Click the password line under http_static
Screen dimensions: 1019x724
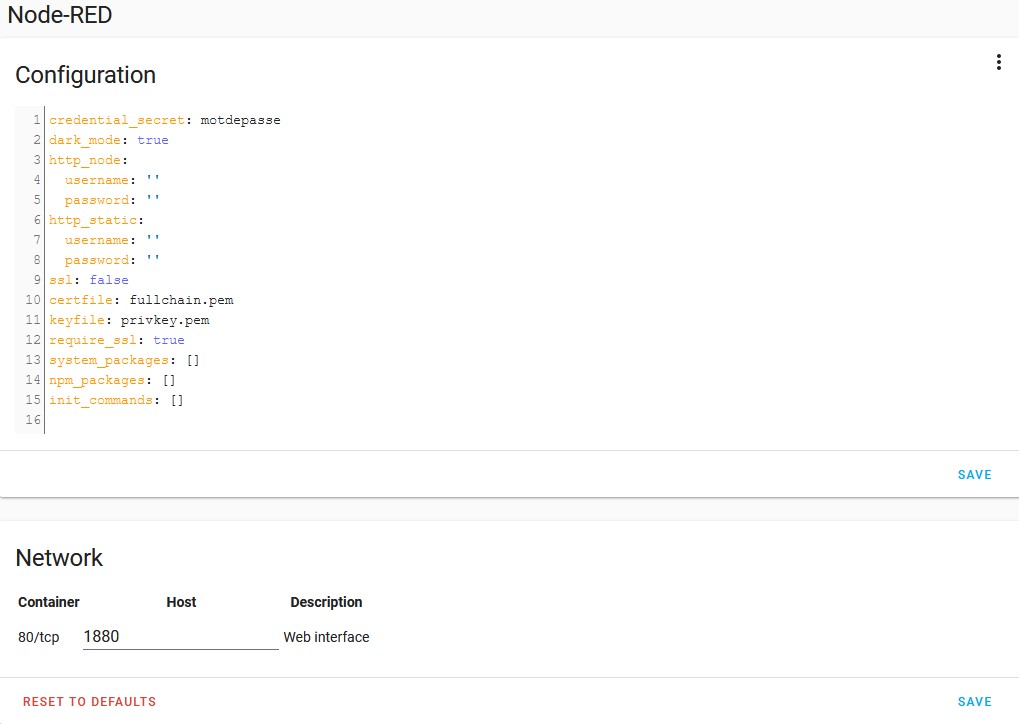(x=112, y=261)
